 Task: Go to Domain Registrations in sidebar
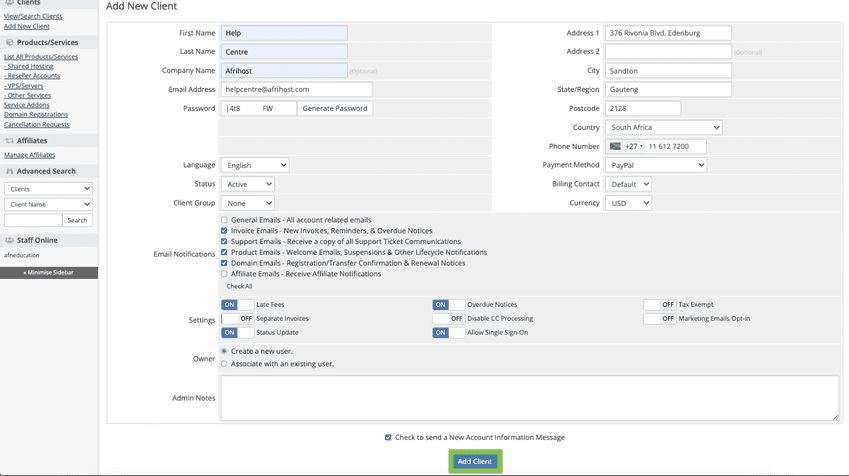36,115
